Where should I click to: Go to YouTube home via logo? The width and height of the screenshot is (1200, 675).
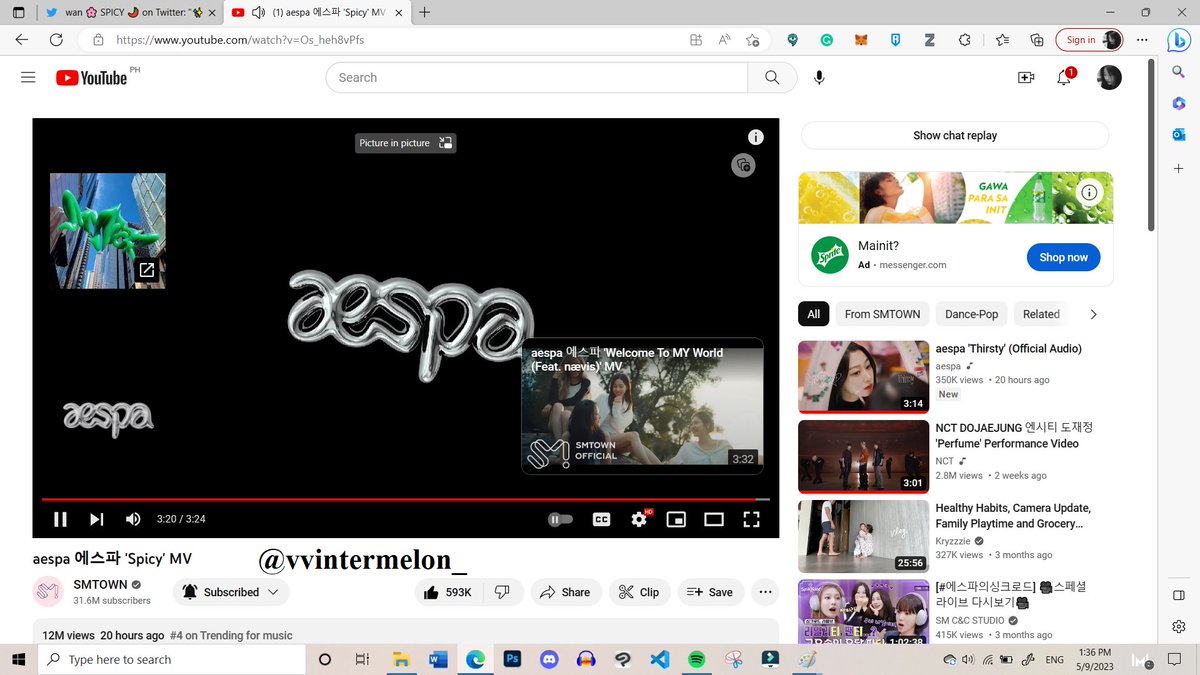92,78
